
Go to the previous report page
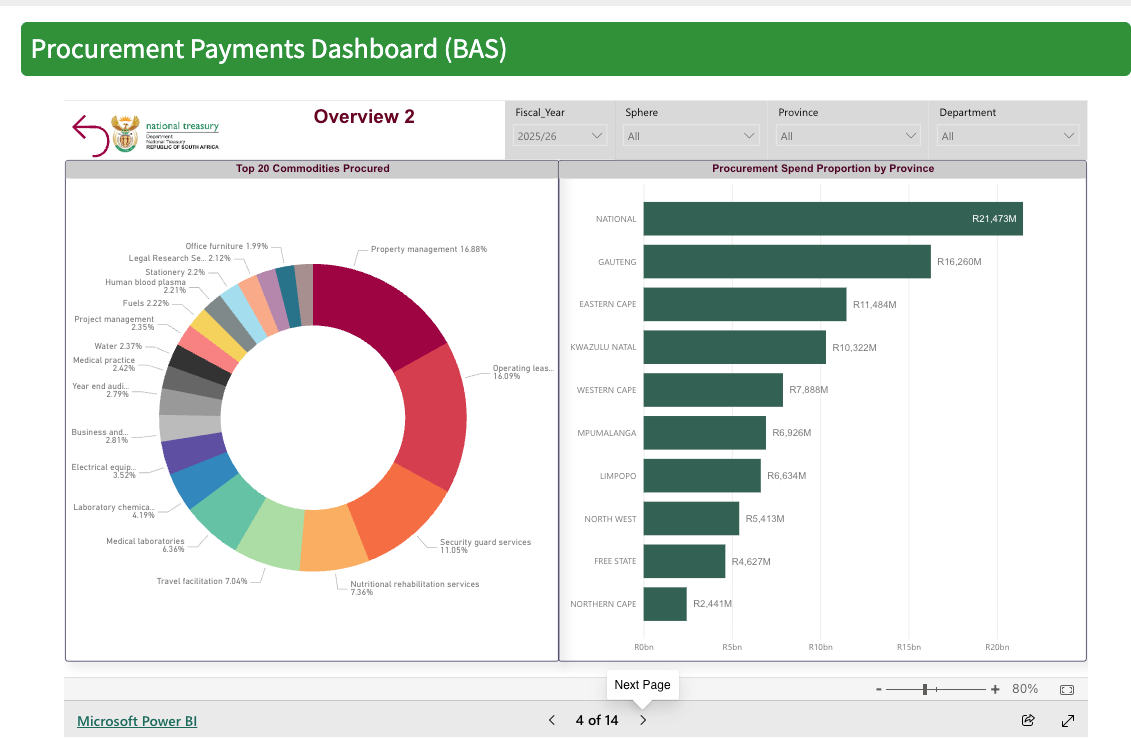click(x=552, y=720)
